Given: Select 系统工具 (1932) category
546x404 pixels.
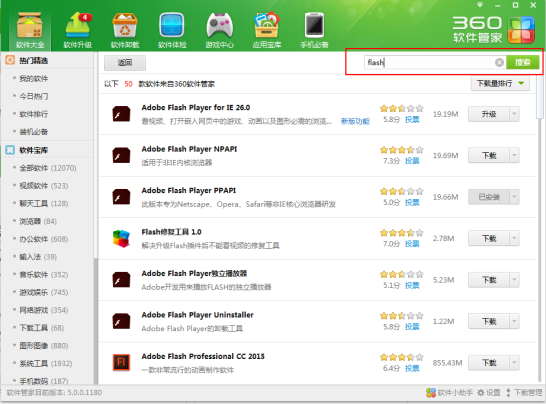Looking at the screenshot, I should [x=46, y=363].
